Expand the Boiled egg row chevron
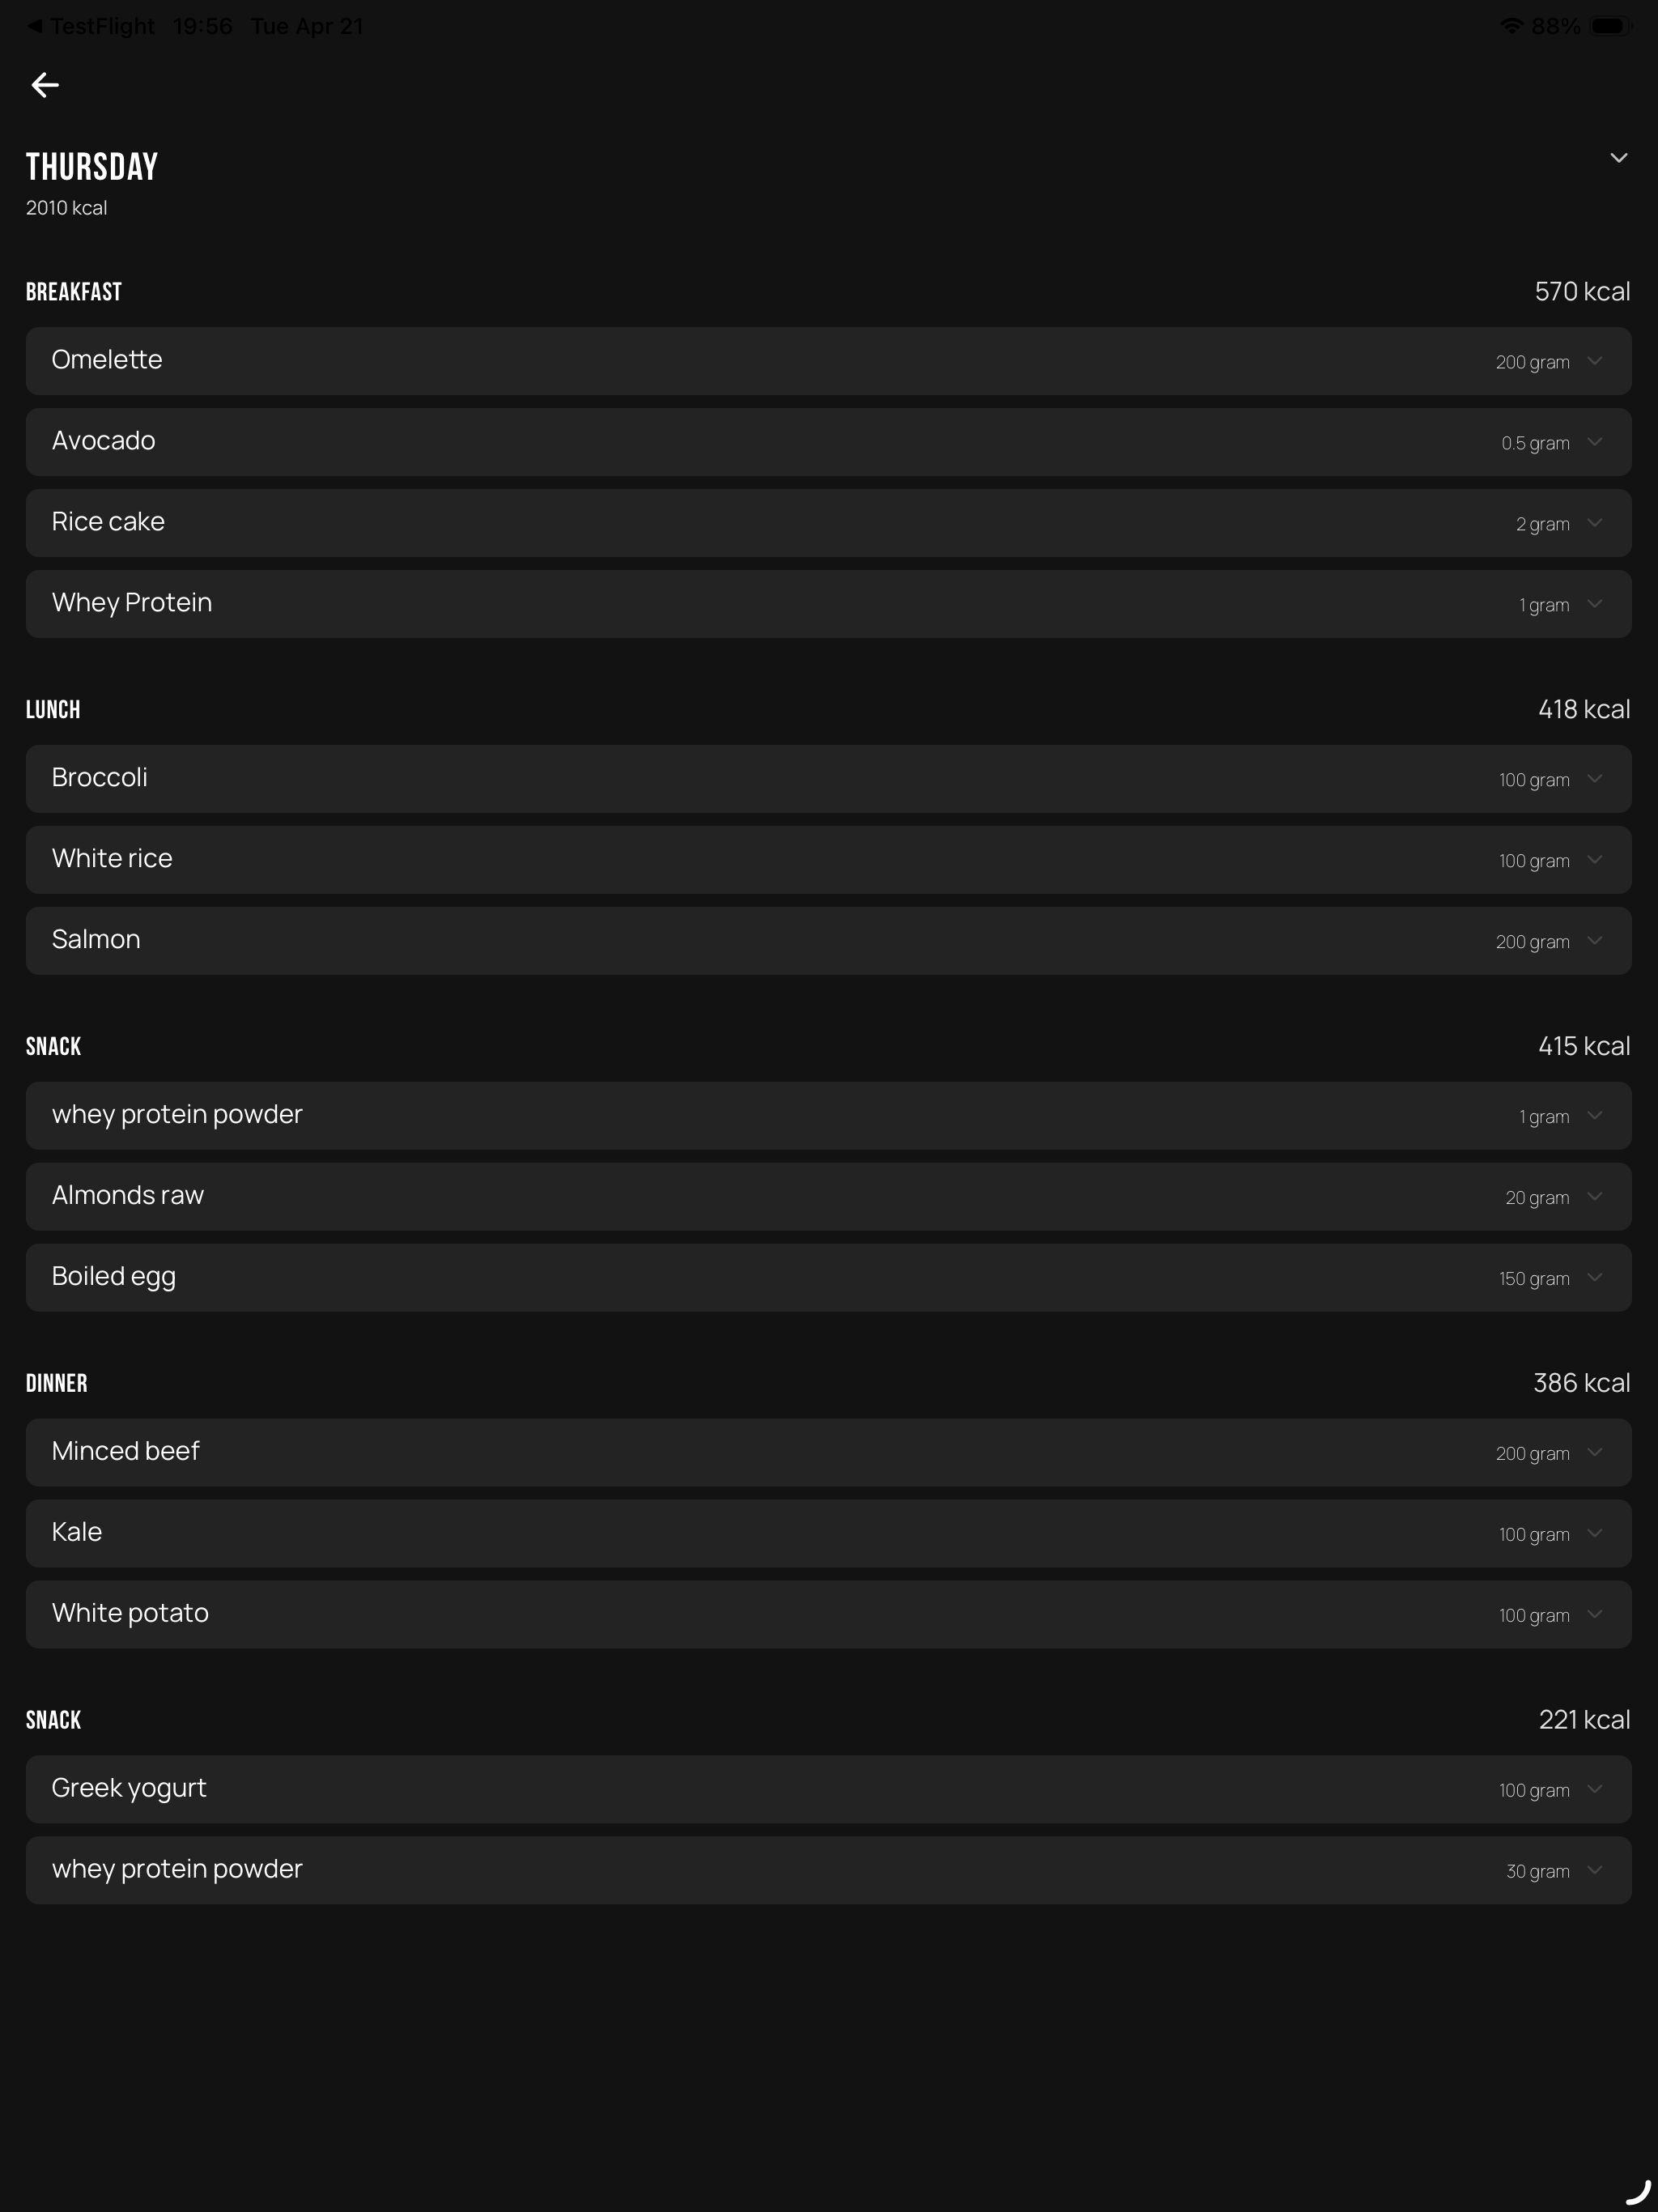The height and width of the screenshot is (2212, 1658). point(1594,1278)
